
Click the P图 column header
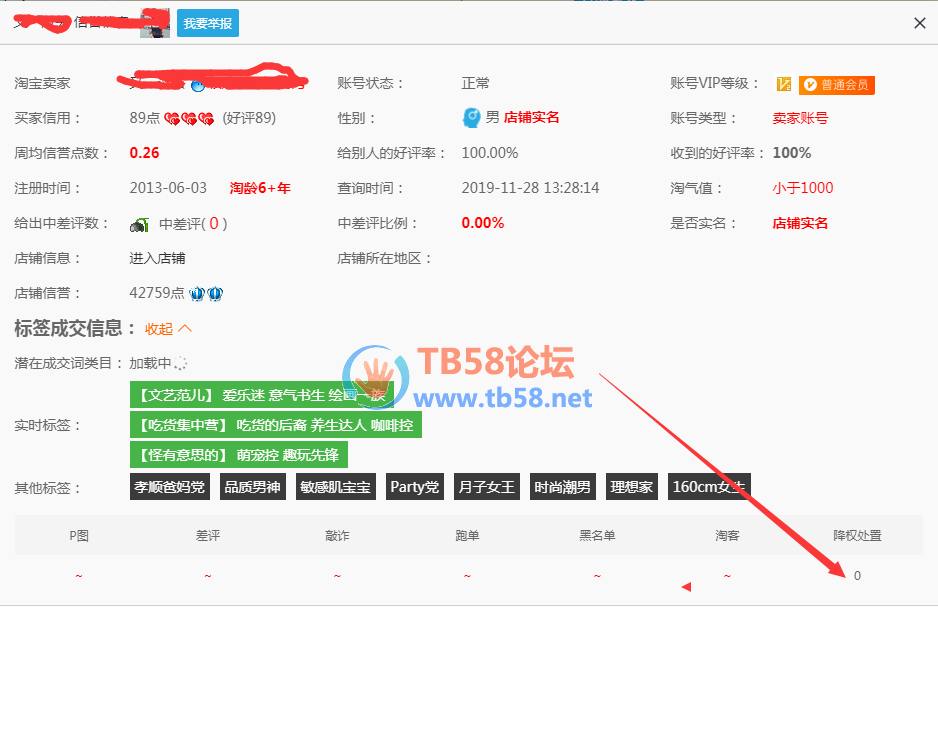point(79,535)
